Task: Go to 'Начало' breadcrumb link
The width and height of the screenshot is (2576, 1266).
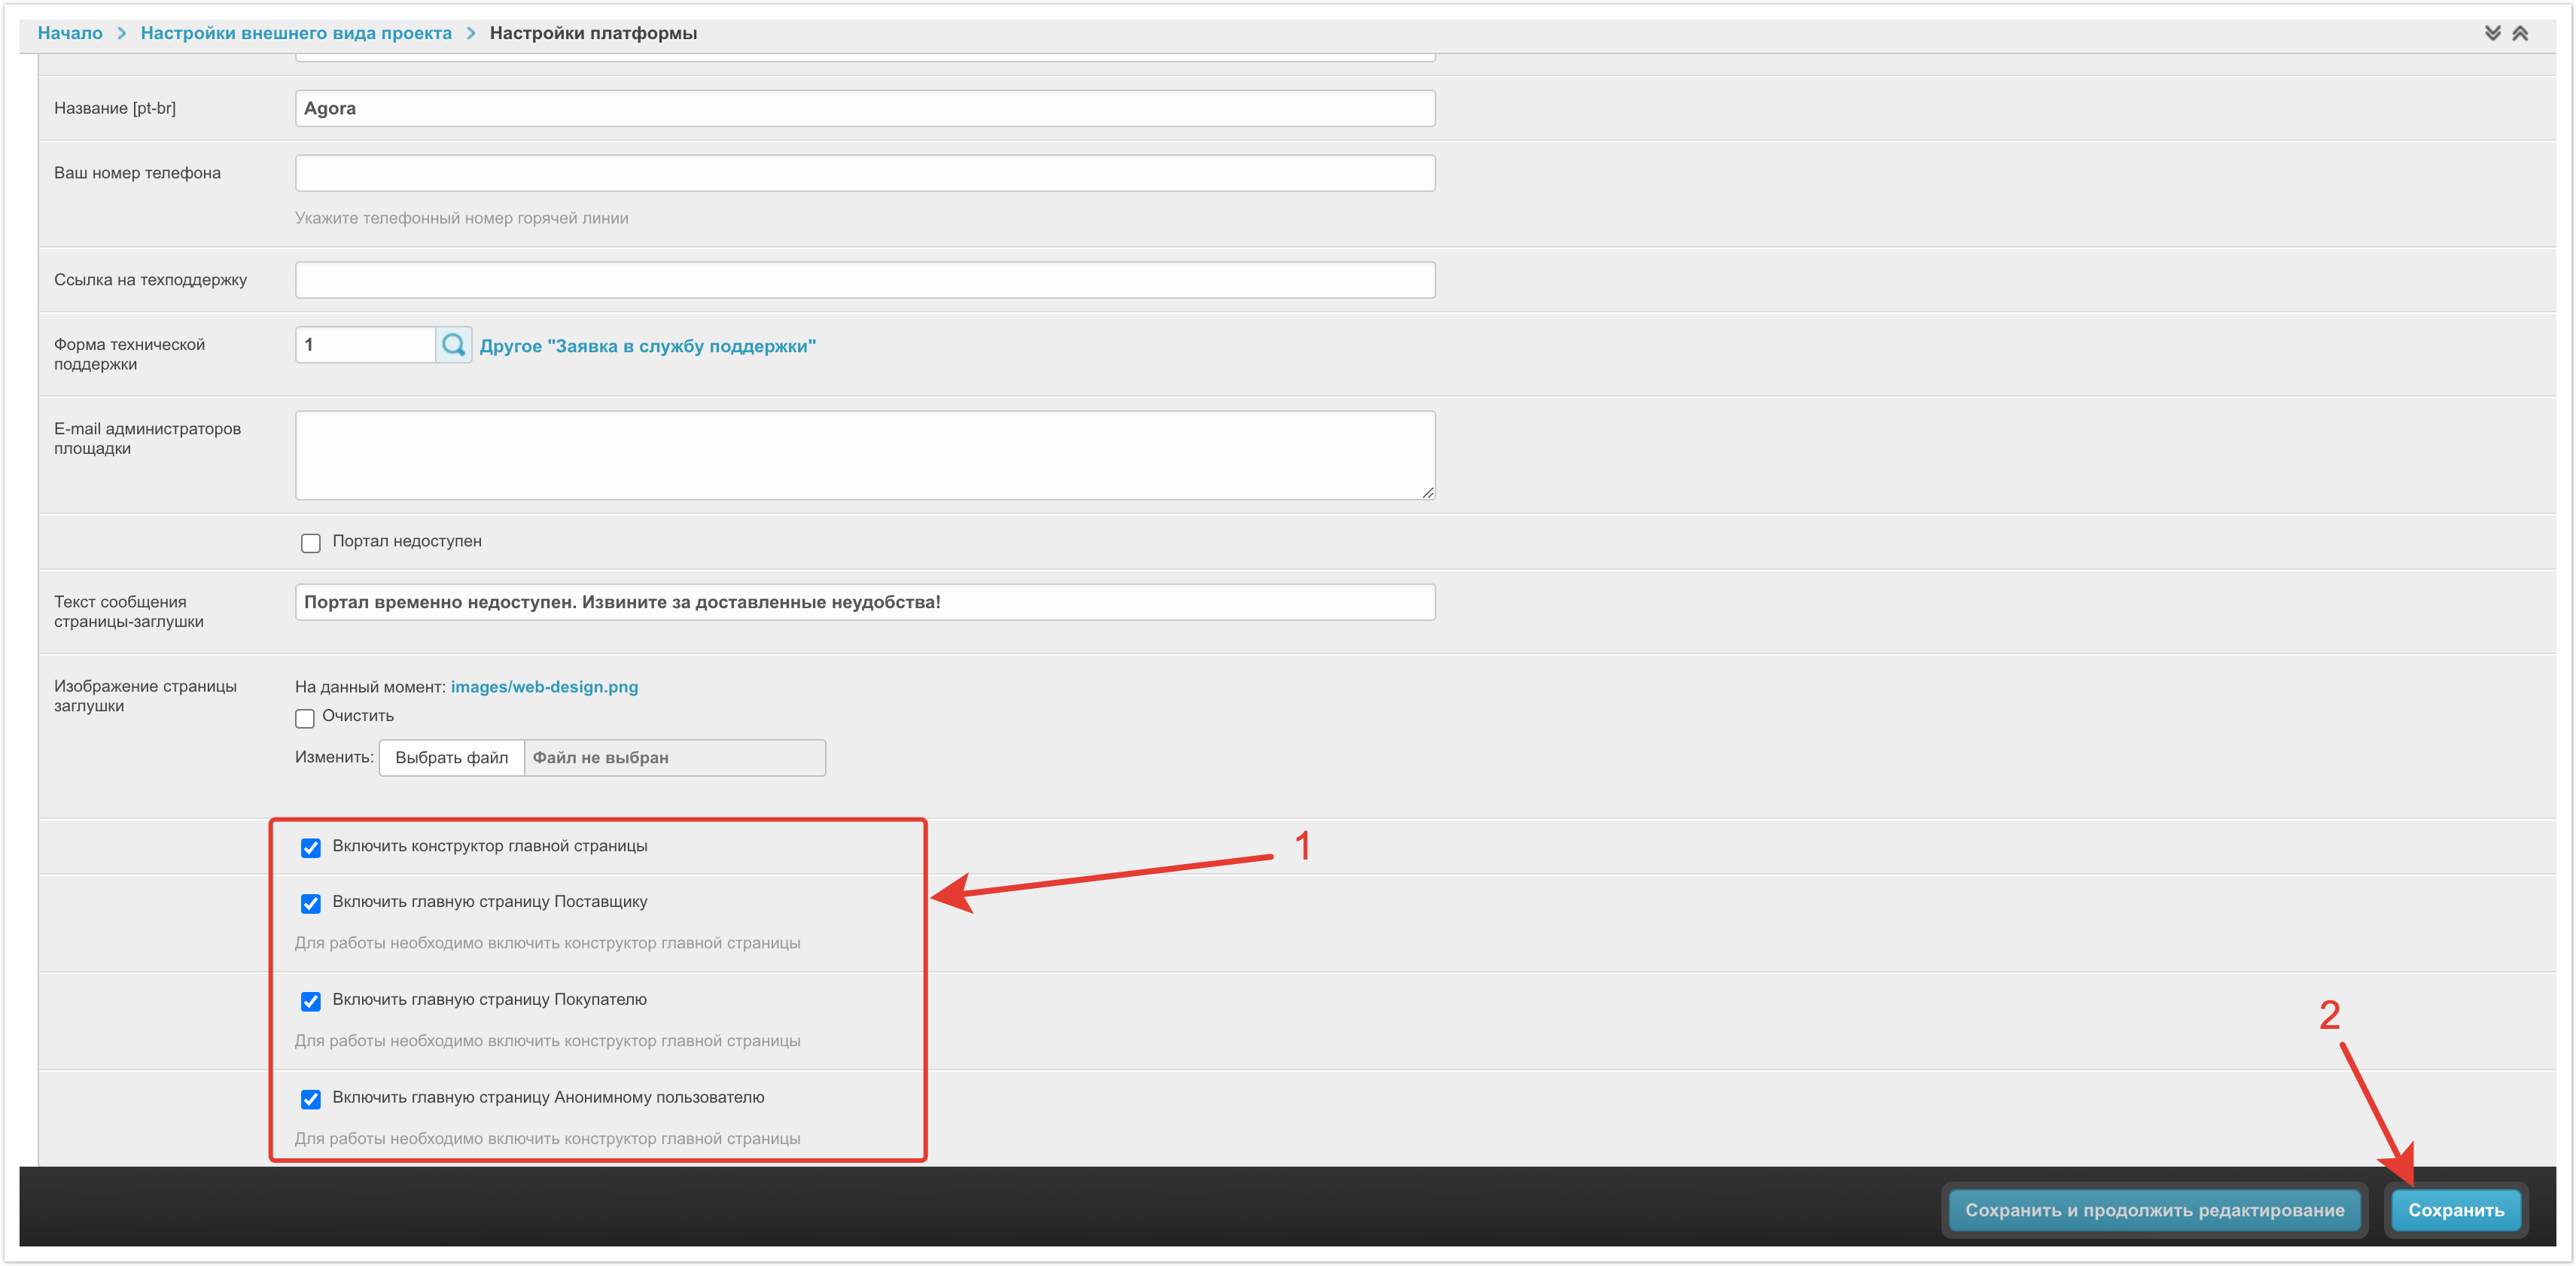Action: pos(70,33)
